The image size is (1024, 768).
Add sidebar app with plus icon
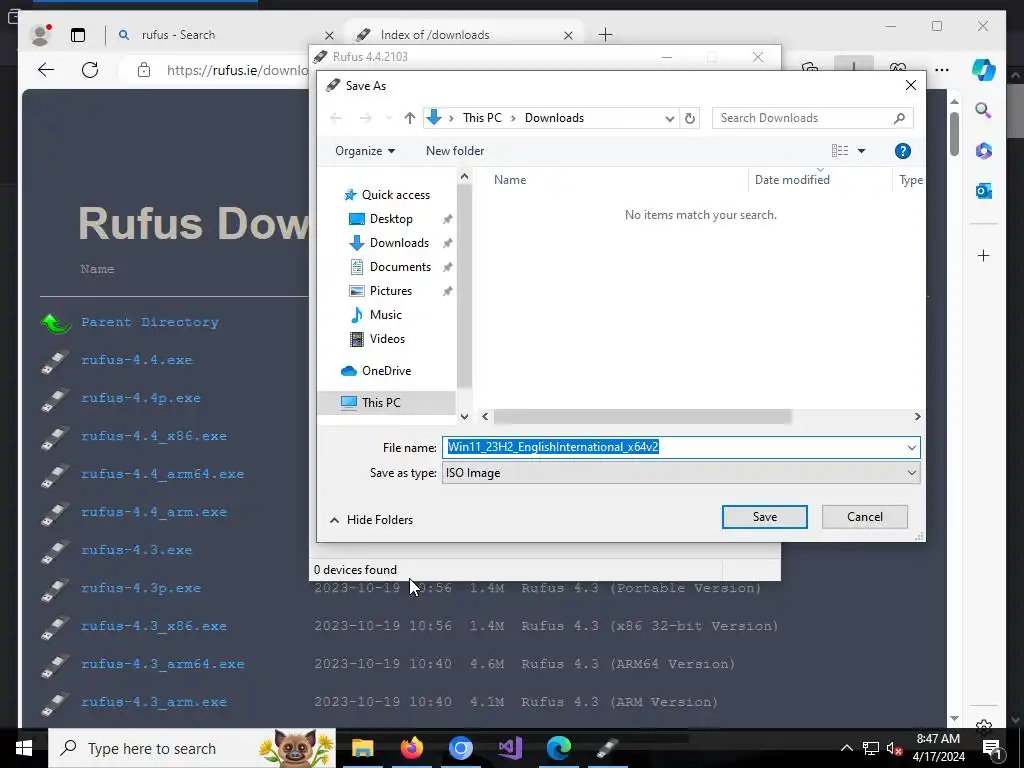pyautogui.click(x=984, y=255)
